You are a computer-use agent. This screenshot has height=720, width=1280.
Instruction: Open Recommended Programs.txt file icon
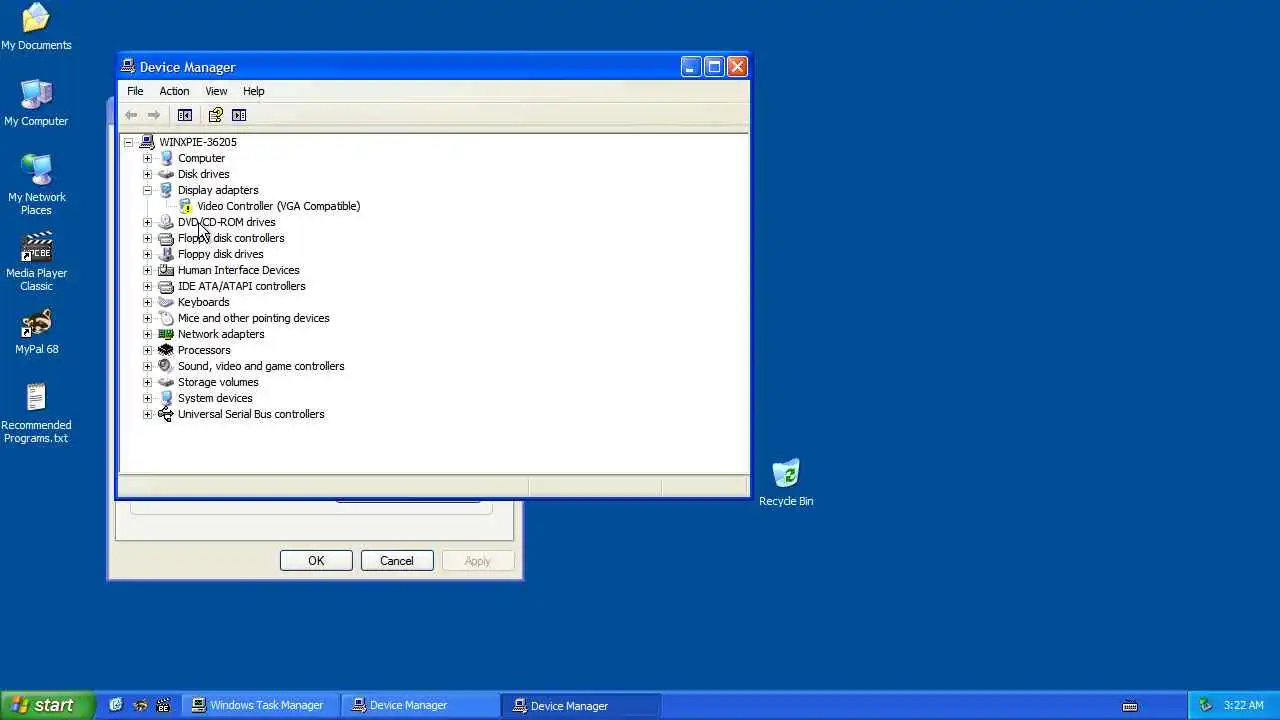pyautogui.click(x=36, y=398)
